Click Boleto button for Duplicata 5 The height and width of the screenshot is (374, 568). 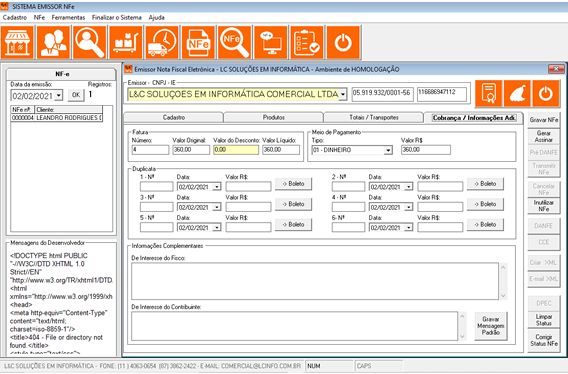click(x=293, y=225)
